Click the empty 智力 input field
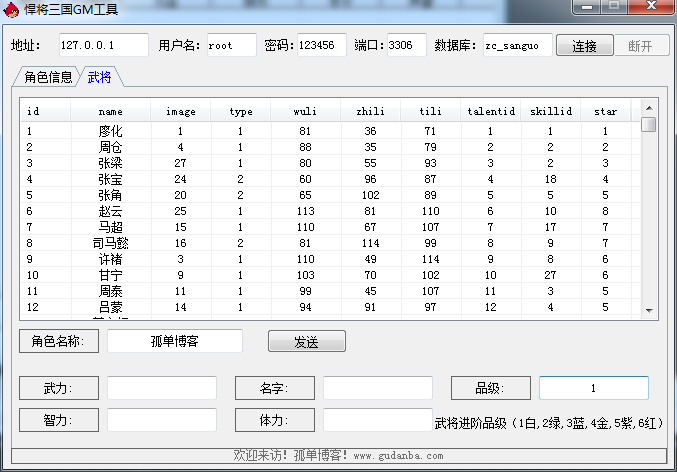This screenshot has height=472, width=677. 162,420
